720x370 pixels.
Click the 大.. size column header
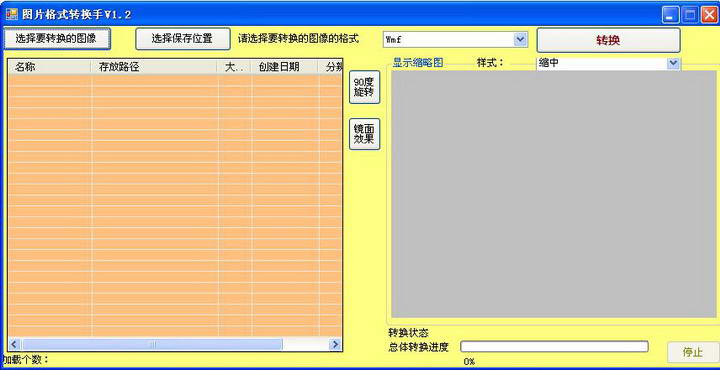[x=234, y=67]
